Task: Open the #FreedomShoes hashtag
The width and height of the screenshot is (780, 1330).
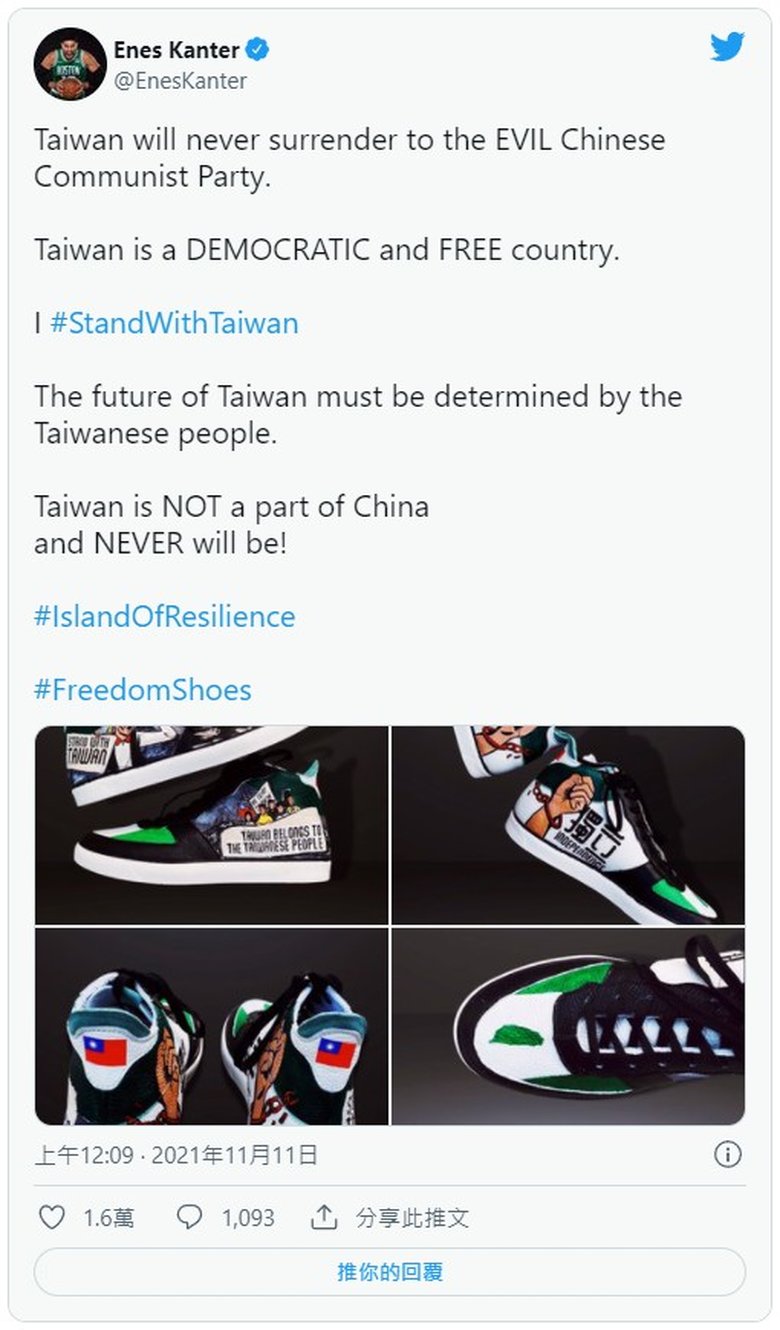Action: pos(142,689)
